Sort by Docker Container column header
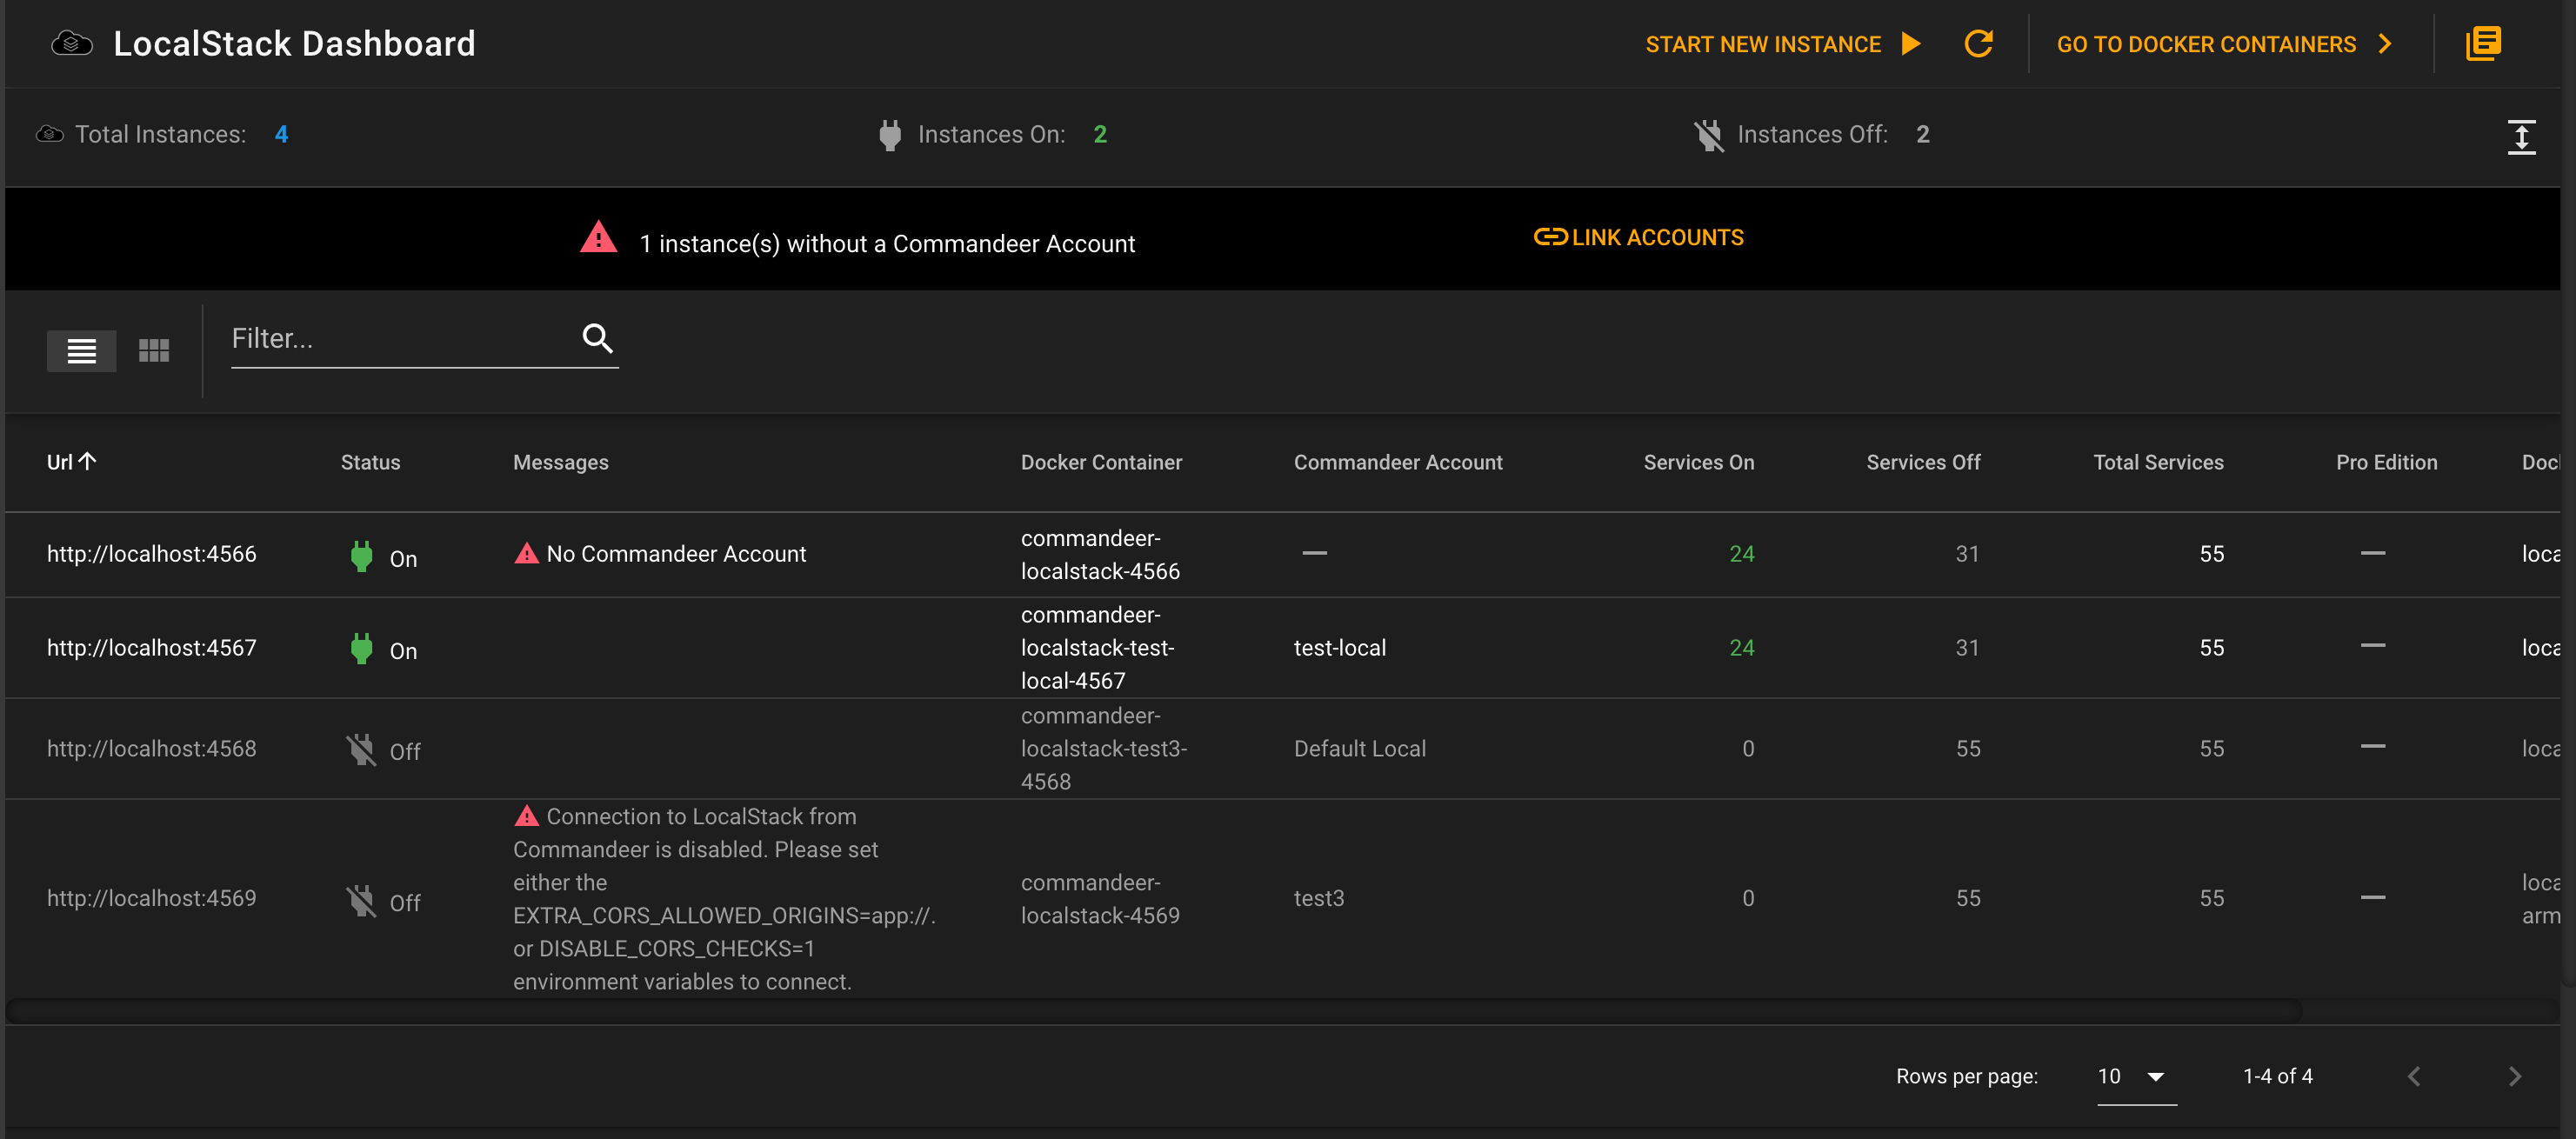The image size is (2576, 1139). [1101, 462]
